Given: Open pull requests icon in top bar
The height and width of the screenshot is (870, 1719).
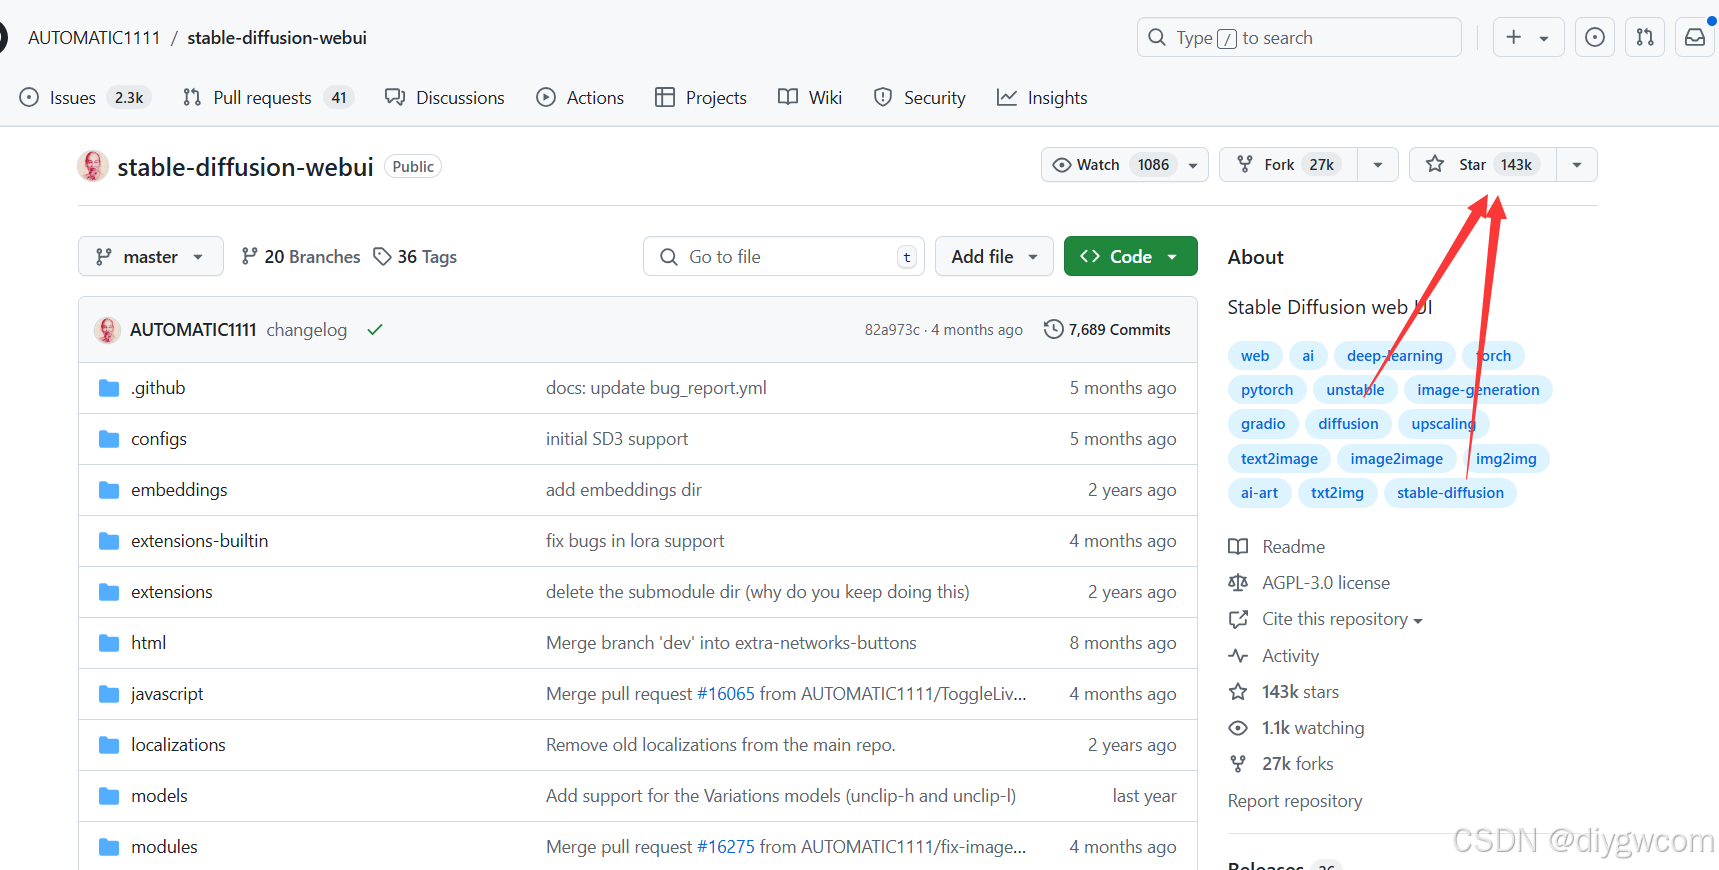Looking at the screenshot, I should click(x=1645, y=37).
